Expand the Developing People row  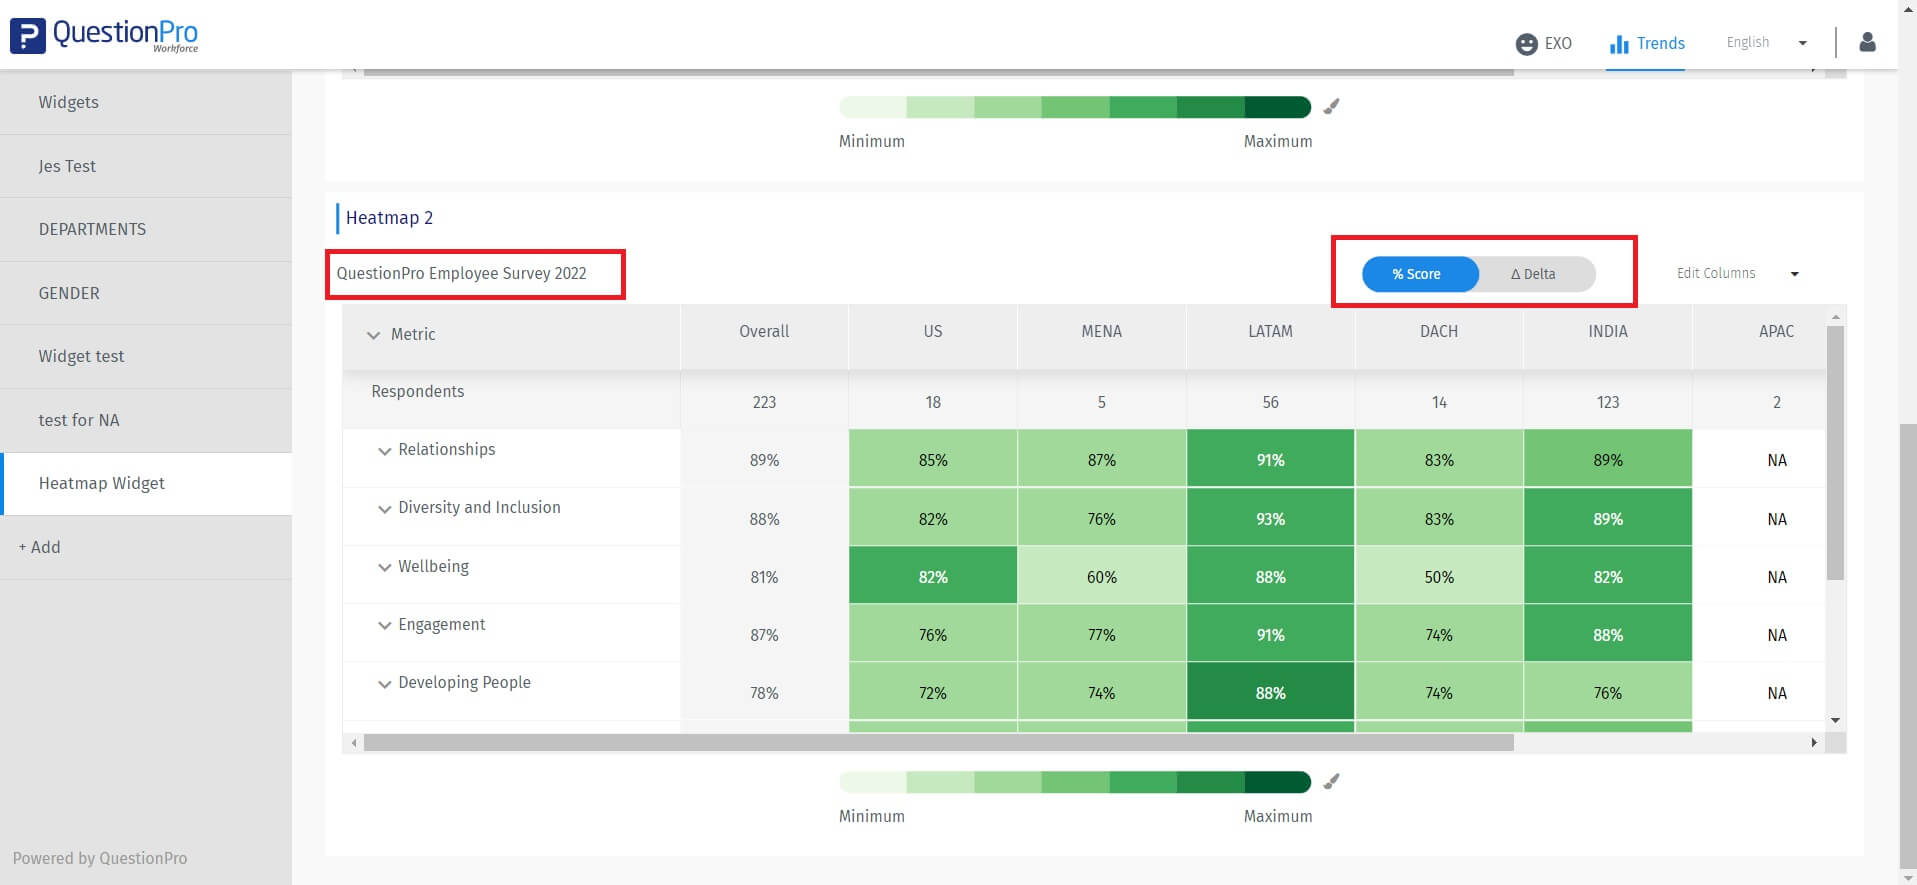pyautogui.click(x=384, y=684)
